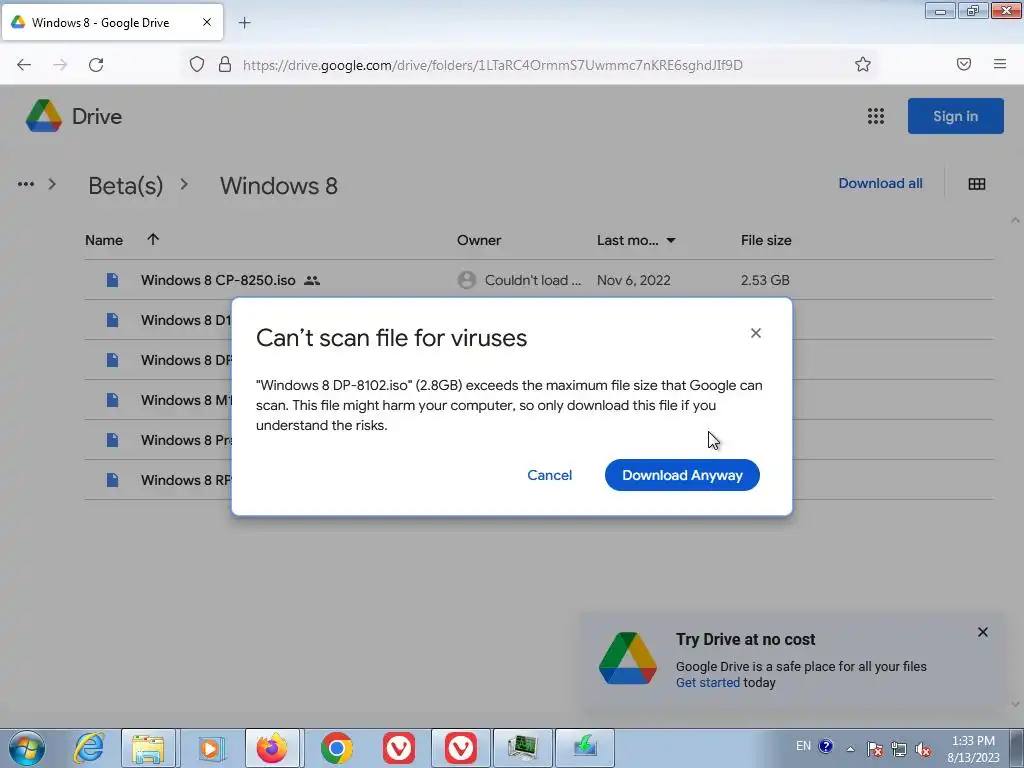This screenshot has height=768, width=1024.
Task: Close the Can't scan file dialog
Action: [x=756, y=333]
